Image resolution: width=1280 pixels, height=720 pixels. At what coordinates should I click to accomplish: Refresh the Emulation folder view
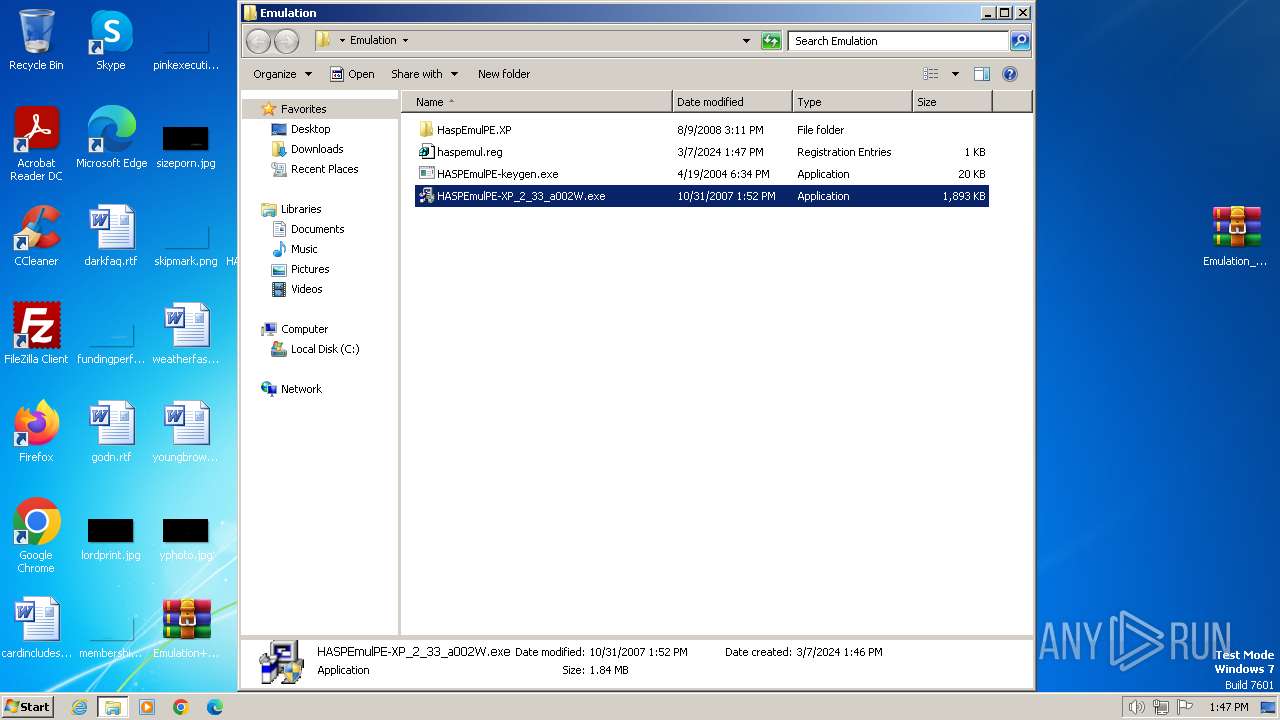point(770,41)
